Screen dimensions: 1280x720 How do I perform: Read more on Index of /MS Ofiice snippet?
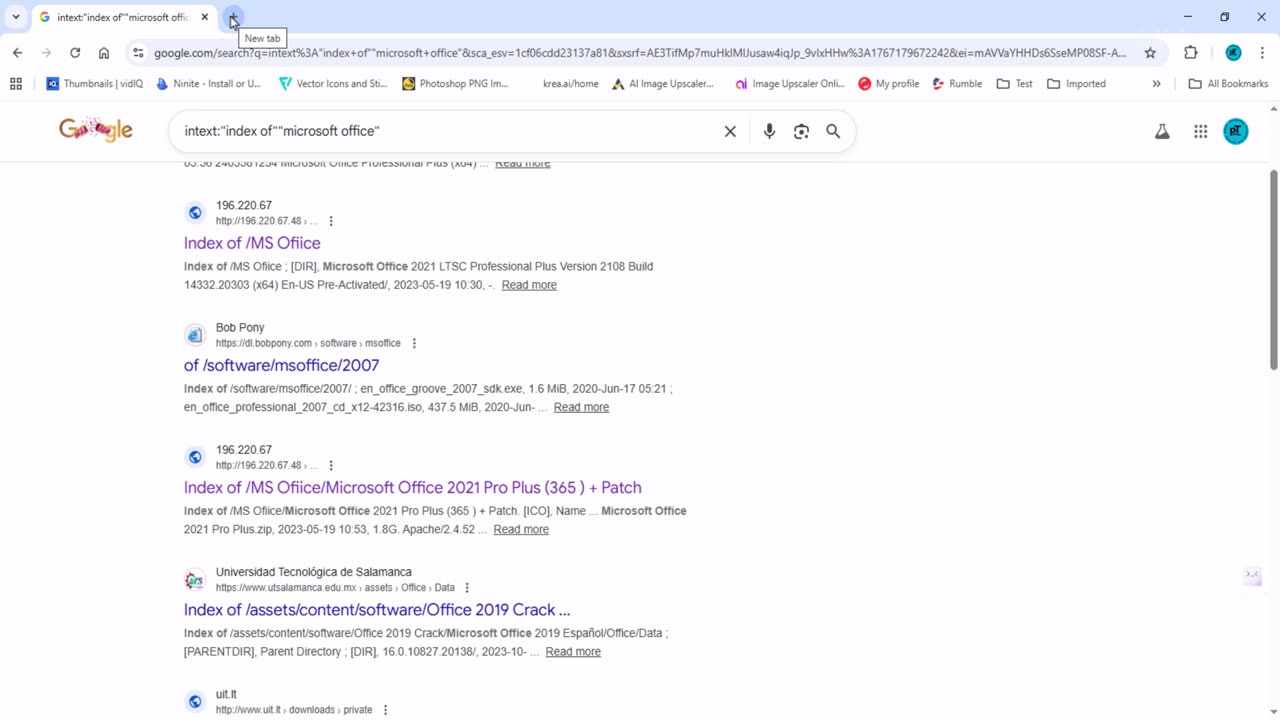coord(529,285)
